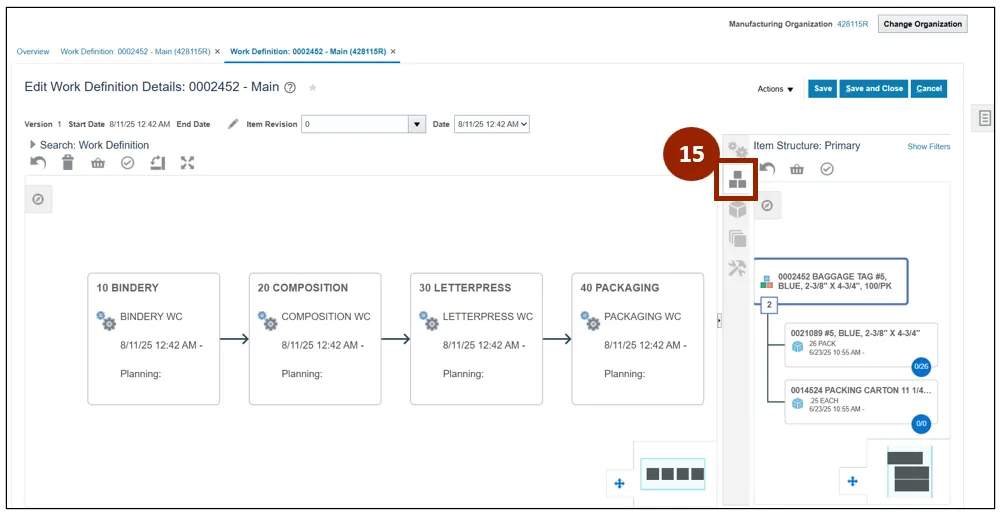This screenshot has width=1001, height=516.
Task: Click the favorite star next to the page title
Action: (x=313, y=87)
